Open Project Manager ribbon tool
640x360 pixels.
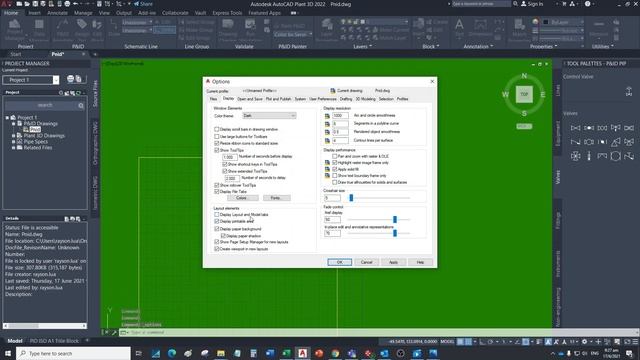(14, 29)
